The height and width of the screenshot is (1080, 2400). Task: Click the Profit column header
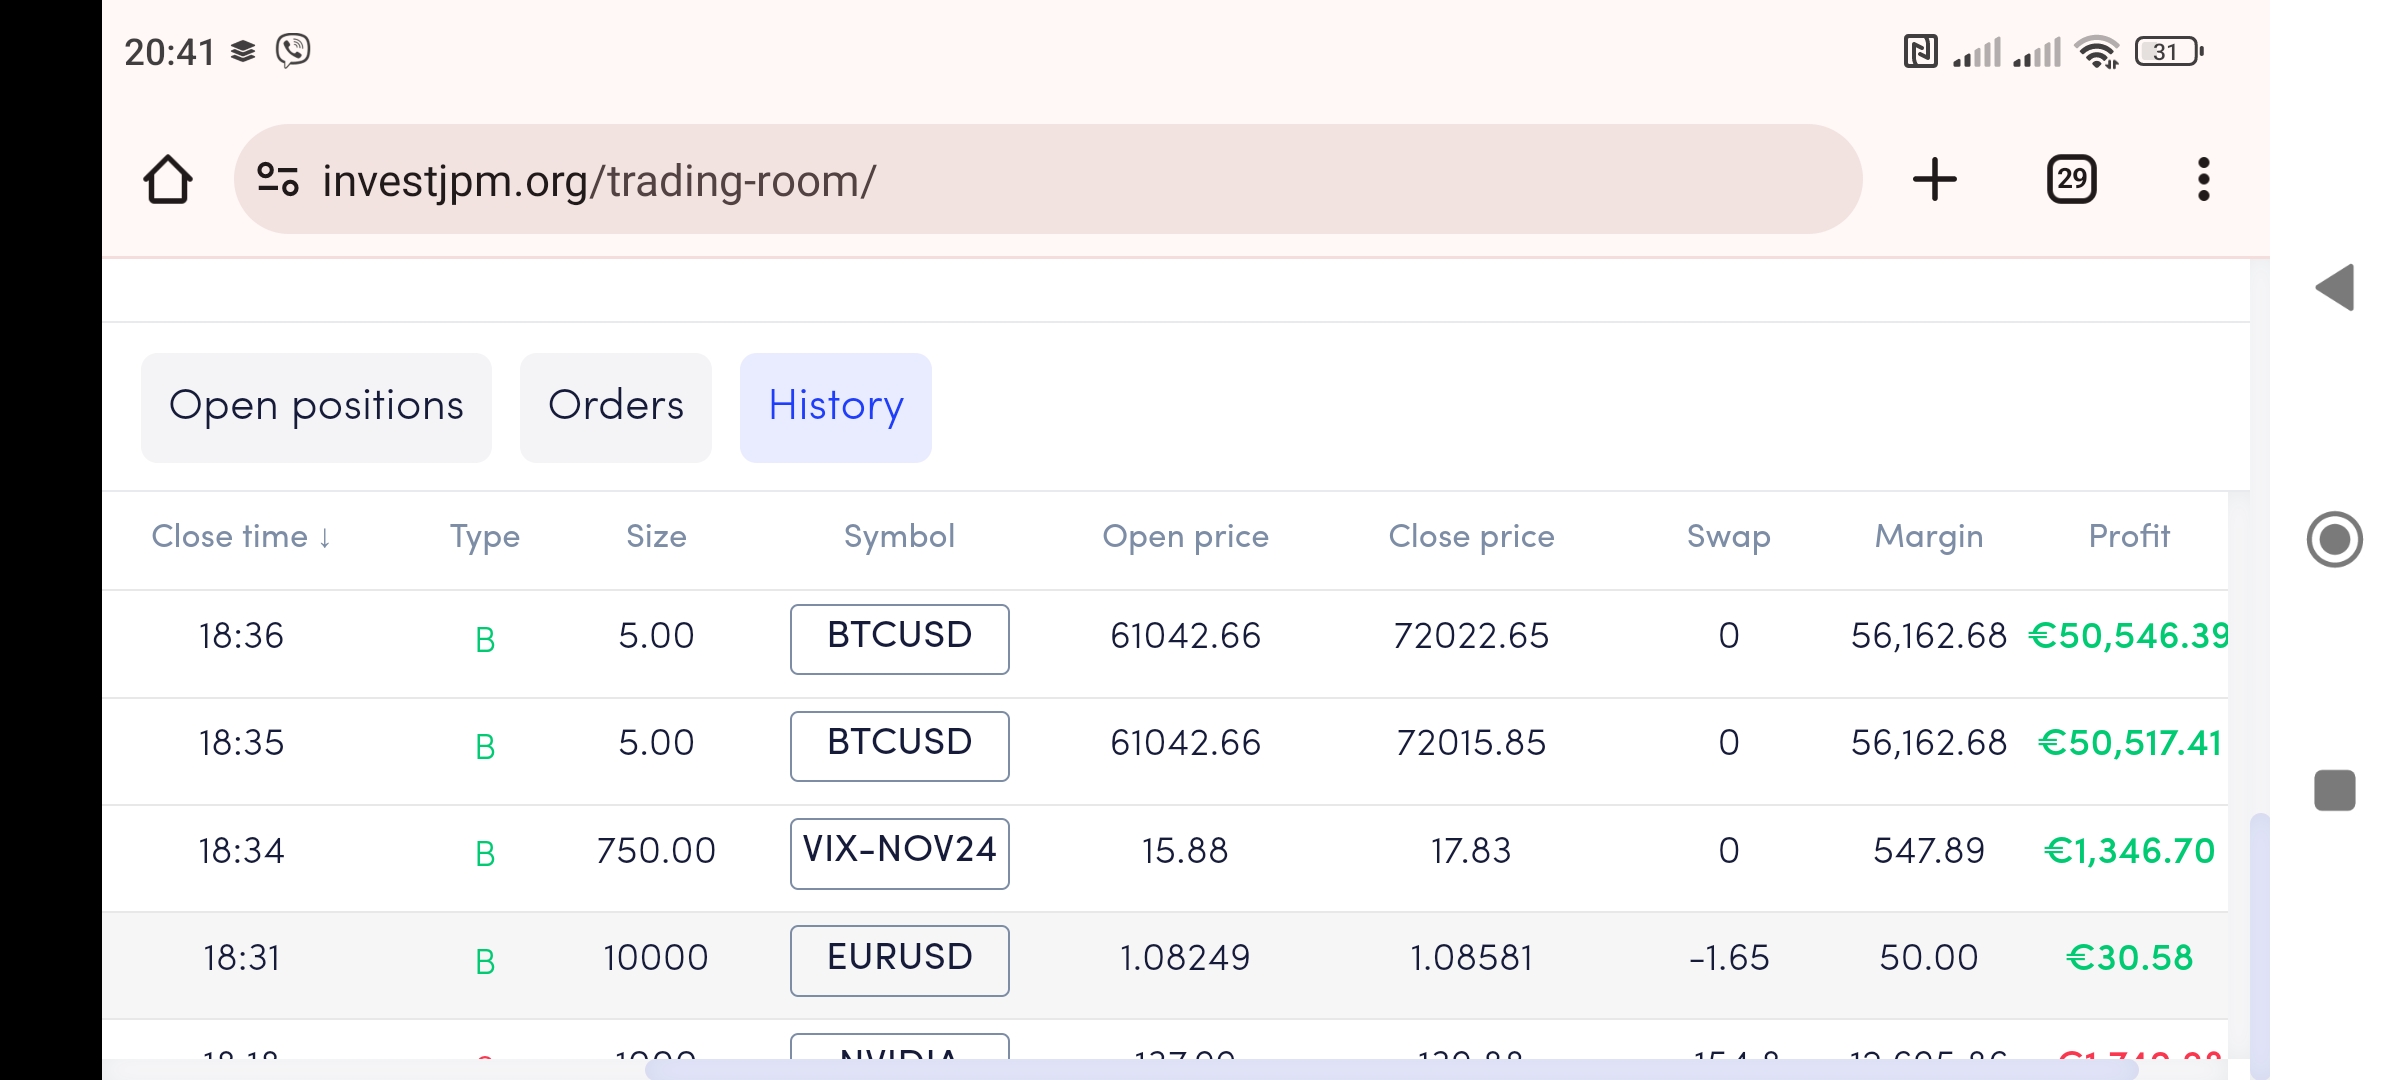coord(2129,537)
